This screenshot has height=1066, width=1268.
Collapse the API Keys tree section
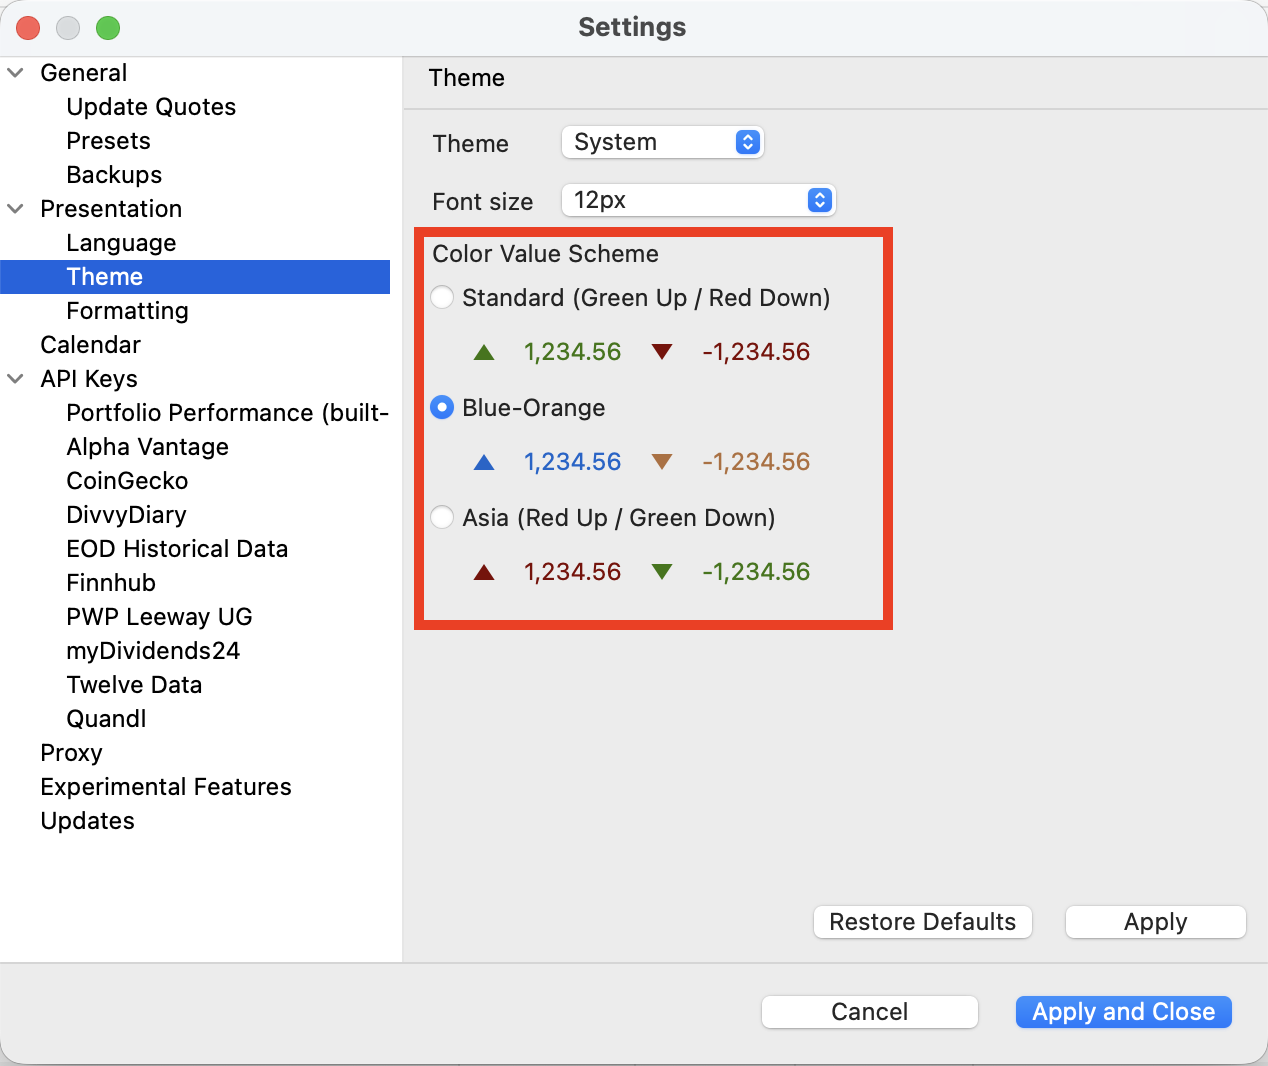(x=16, y=379)
